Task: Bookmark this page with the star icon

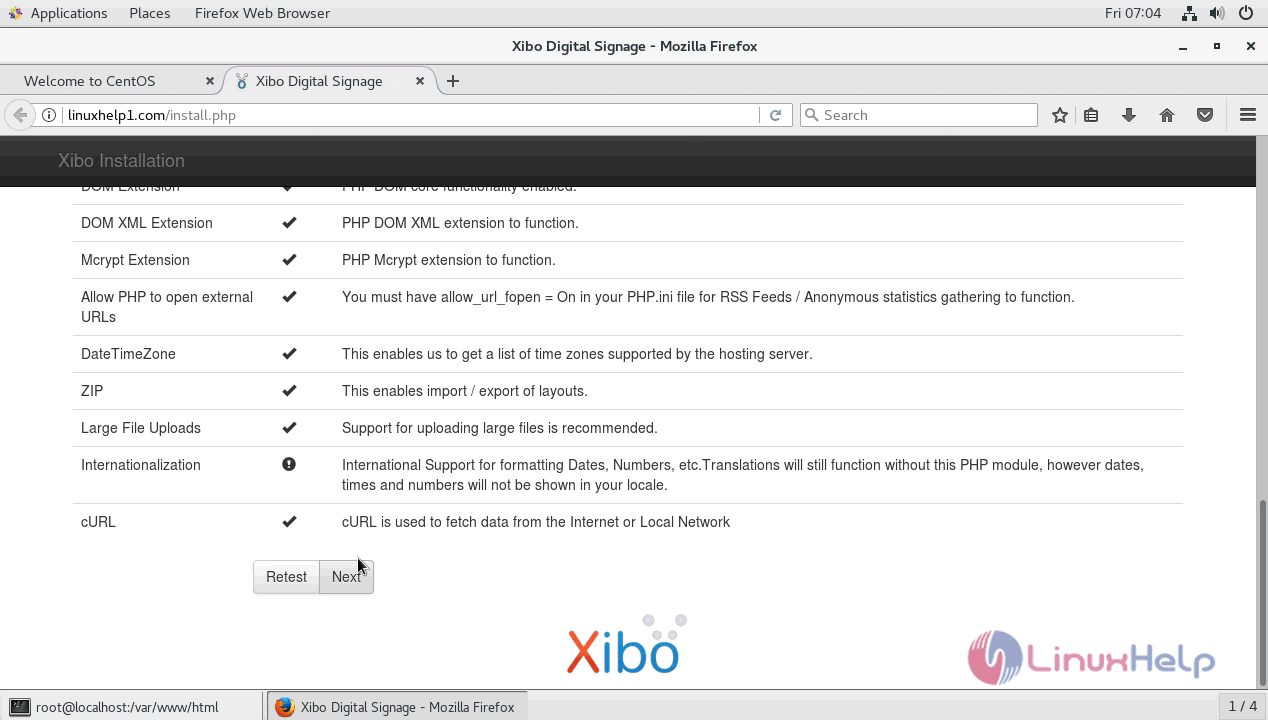Action: click(1060, 115)
